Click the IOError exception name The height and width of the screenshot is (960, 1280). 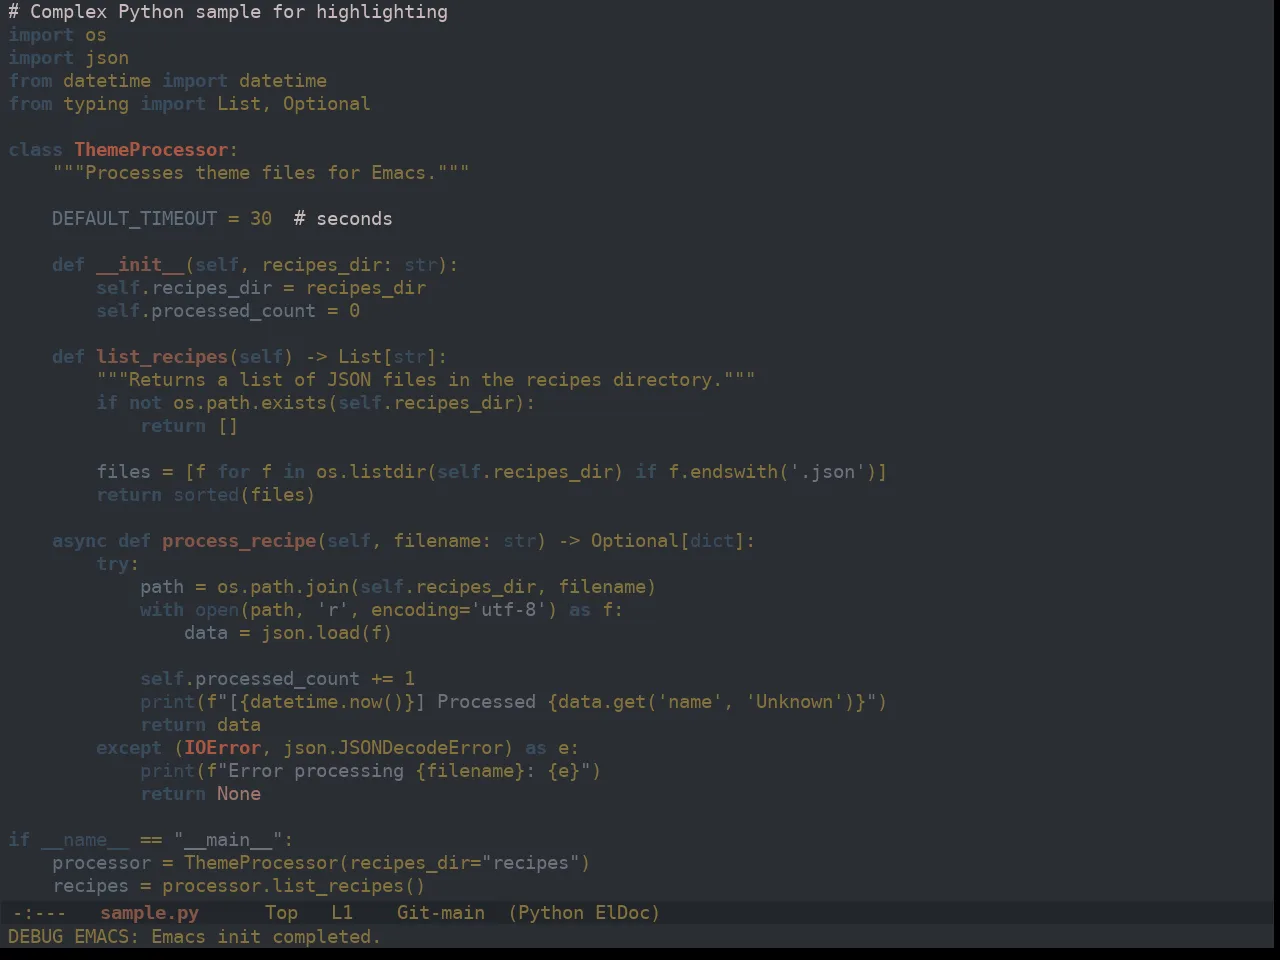222,748
